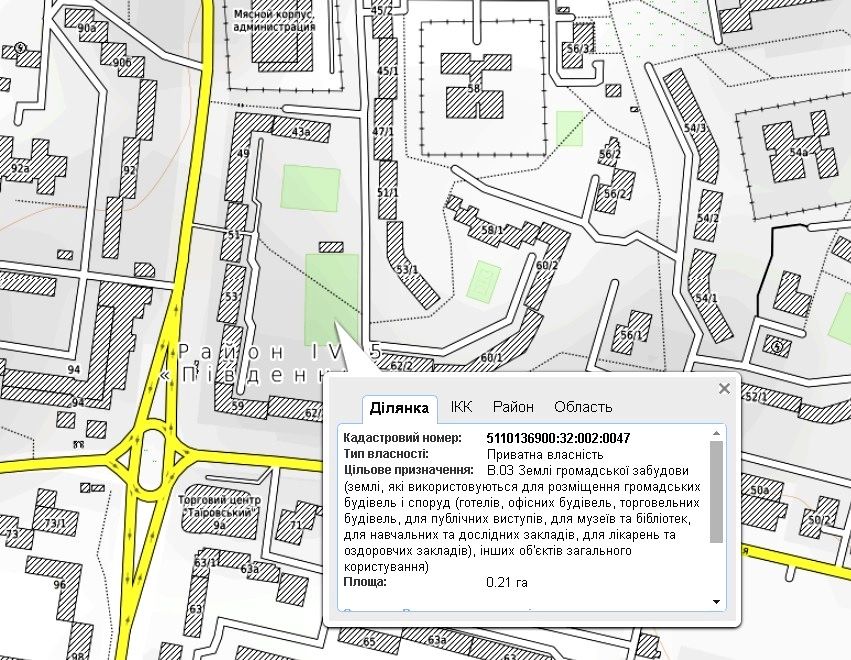Image resolution: width=851 pixels, height=660 pixels.
Task: Click the popup vertical scrollbar thumb
Action: (x=716, y=492)
